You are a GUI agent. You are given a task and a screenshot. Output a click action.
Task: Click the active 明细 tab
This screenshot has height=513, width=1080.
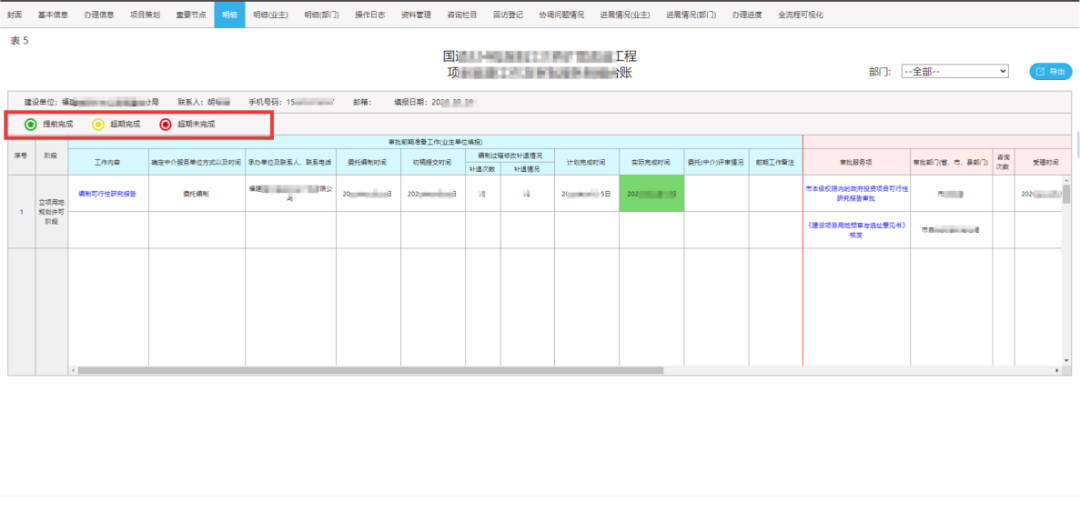(x=229, y=14)
